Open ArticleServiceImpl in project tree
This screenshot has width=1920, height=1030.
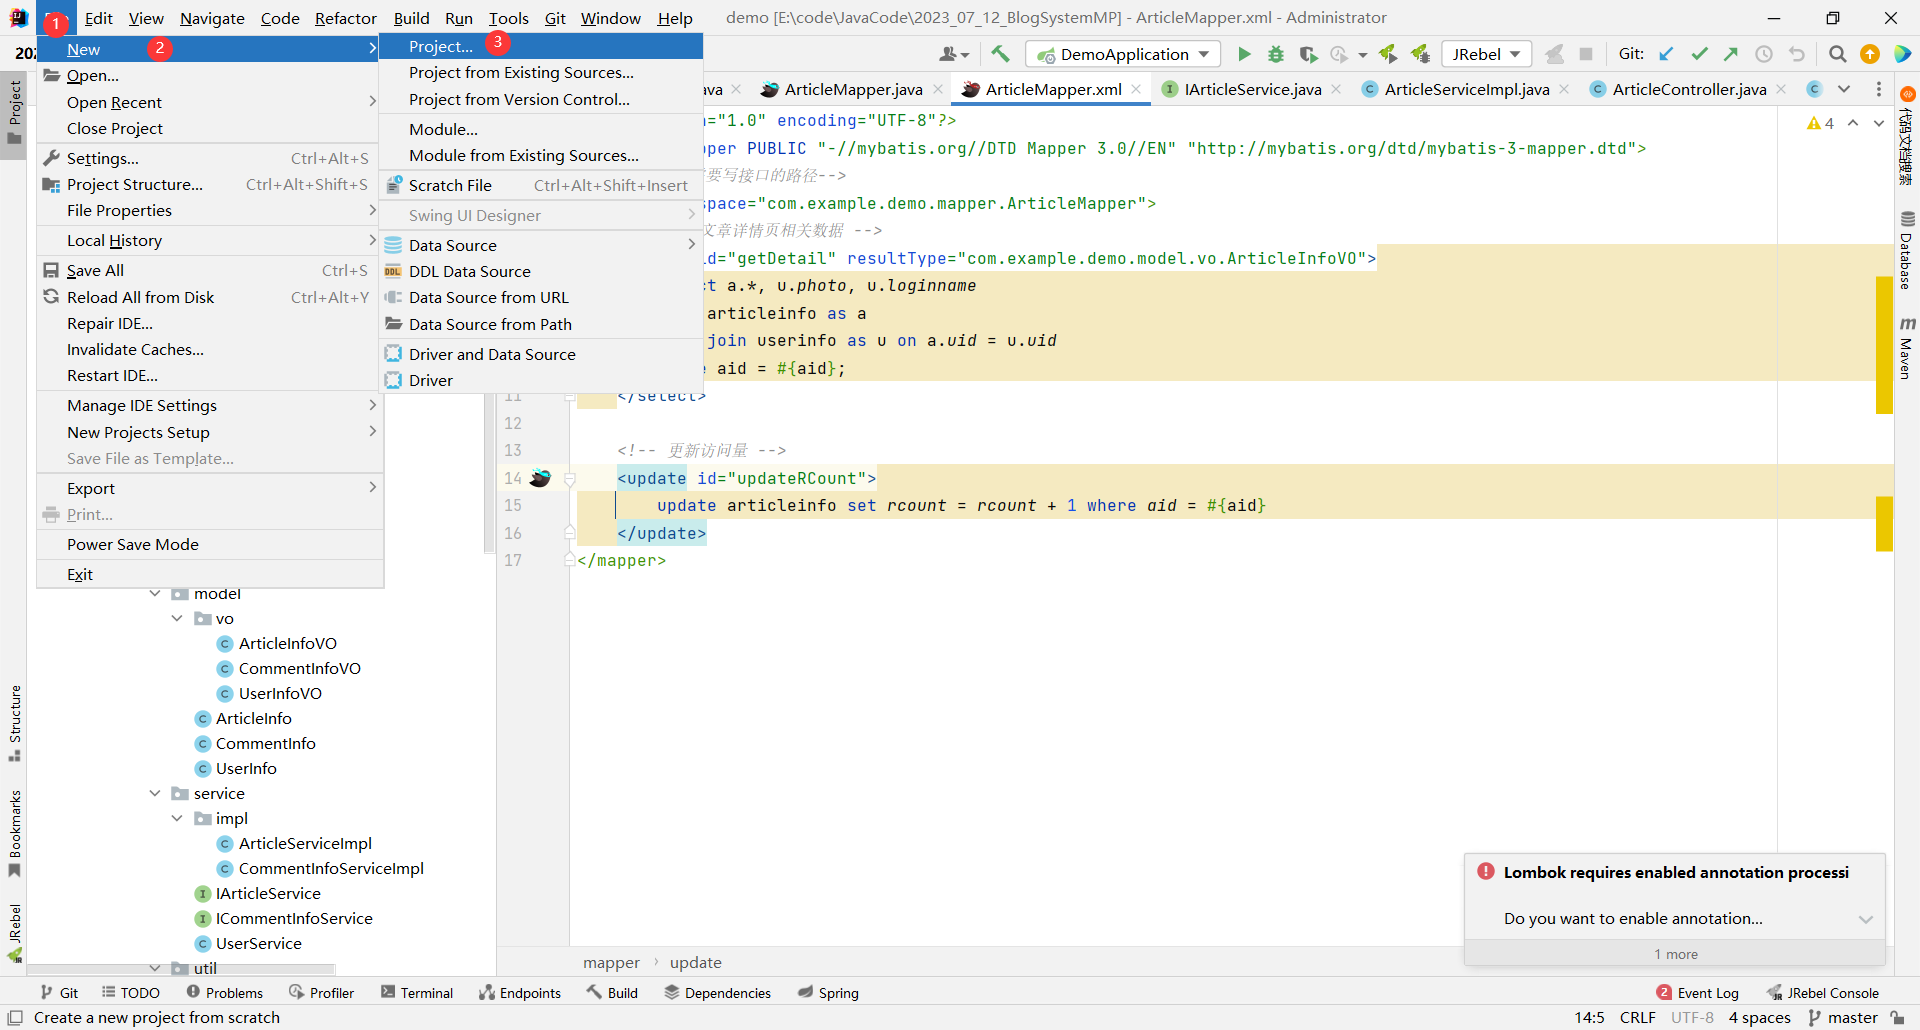click(305, 843)
